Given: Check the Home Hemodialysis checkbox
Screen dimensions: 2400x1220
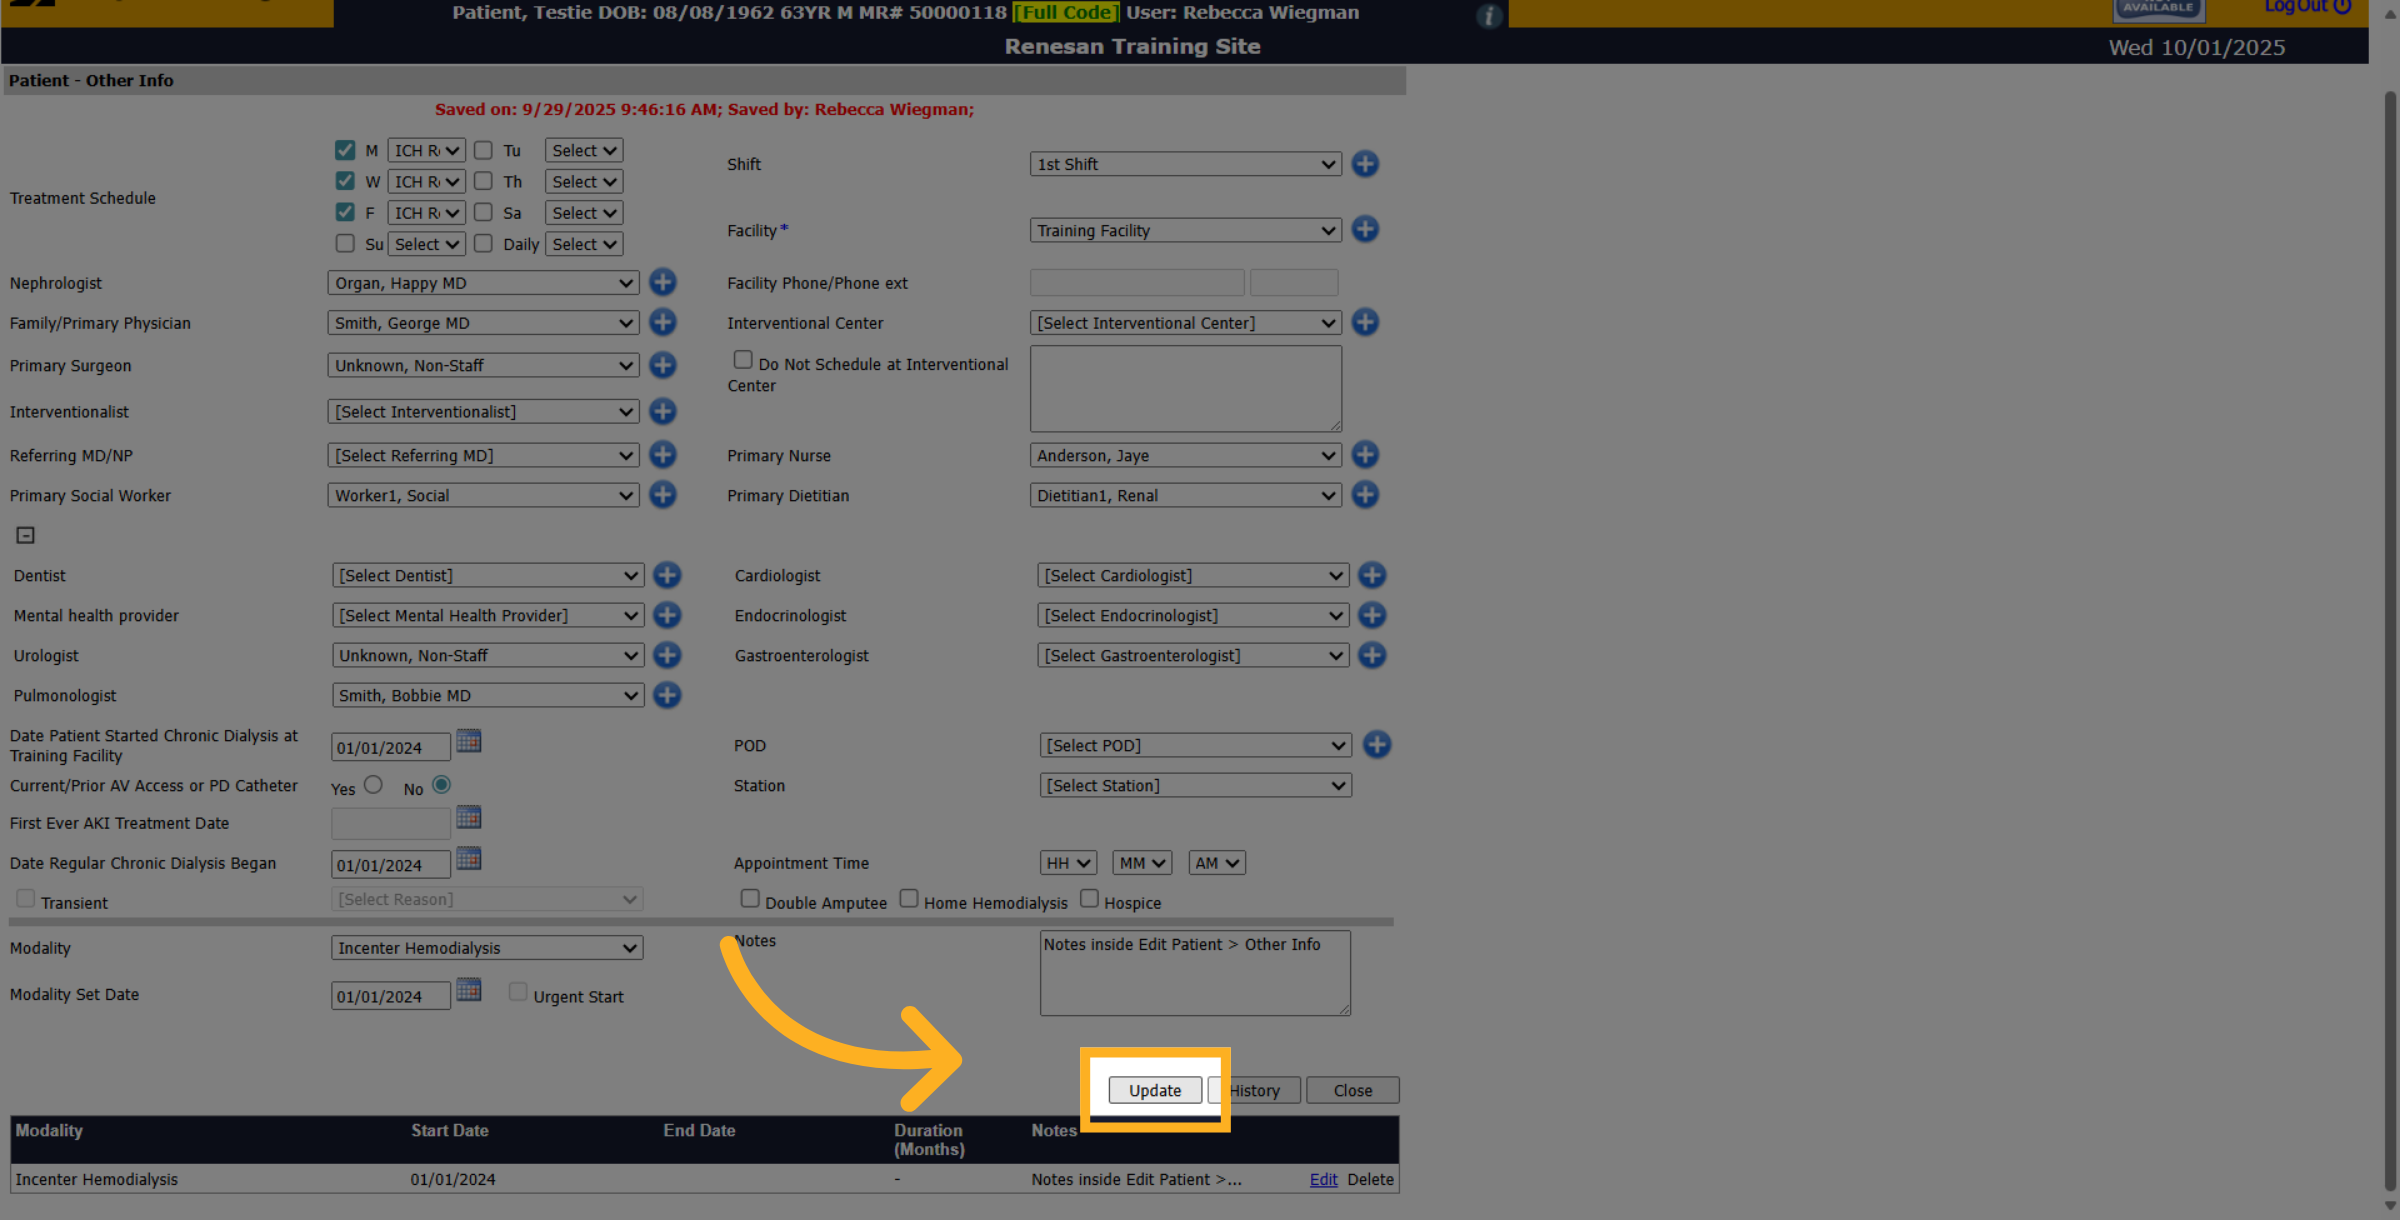Looking at the screenshot, I should tap(908, 899).
